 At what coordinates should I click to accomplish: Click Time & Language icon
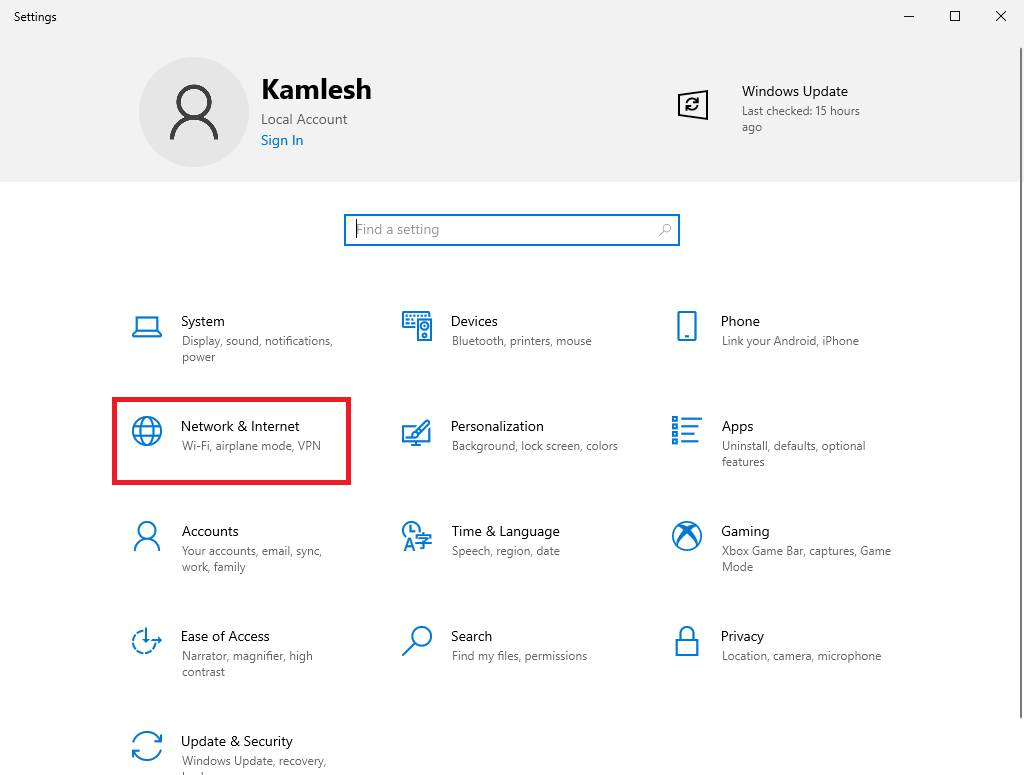(x=417, y=536)
